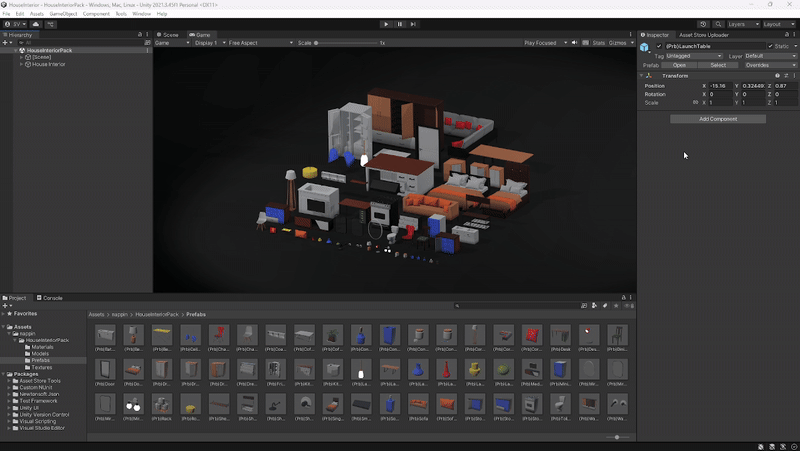800x451 pixels.
Task: Click Search by Label tag icon in Project
Action: (x=605, y=306)
